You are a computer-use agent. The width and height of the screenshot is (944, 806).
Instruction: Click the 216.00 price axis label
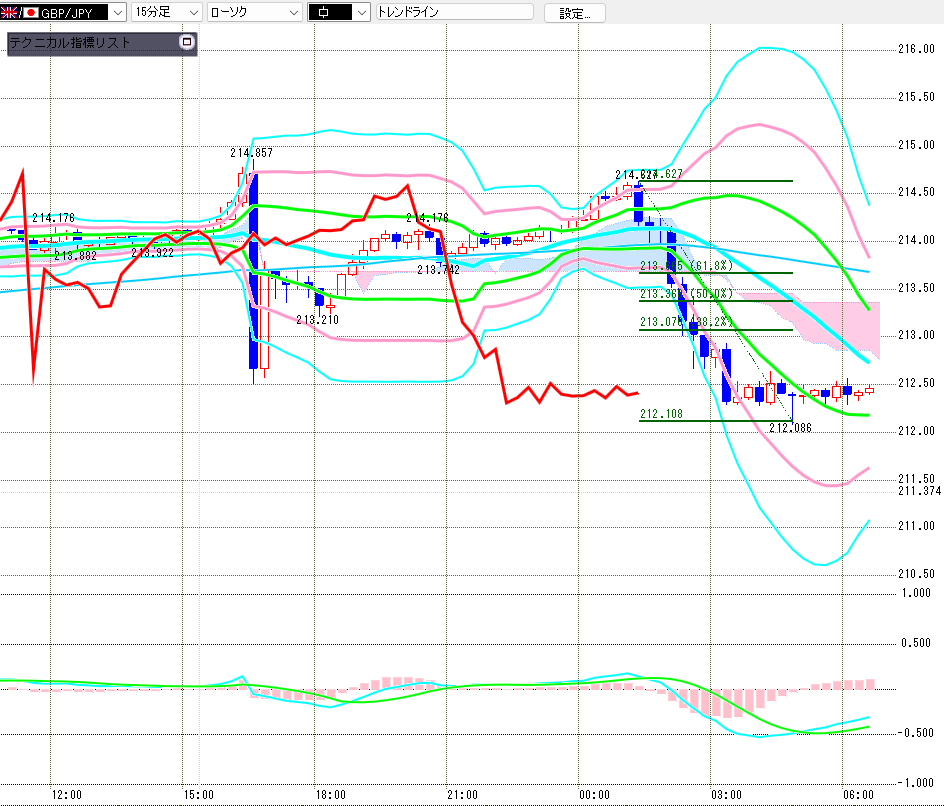(x=916, y=49)
